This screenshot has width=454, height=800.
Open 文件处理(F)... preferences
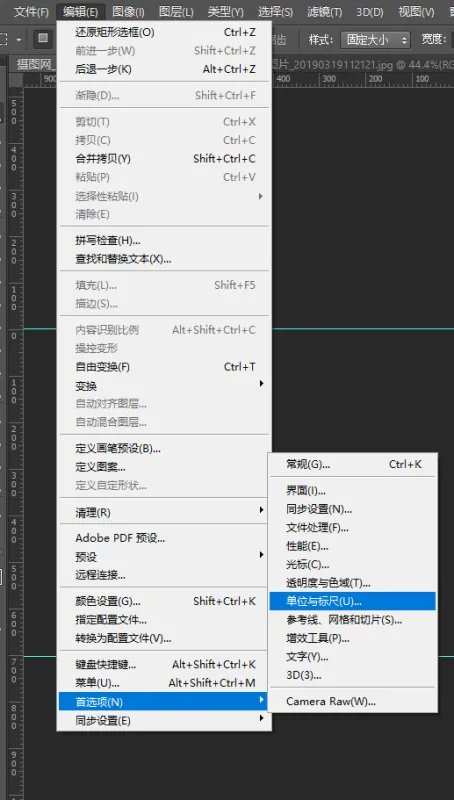[x=352, y=528]
